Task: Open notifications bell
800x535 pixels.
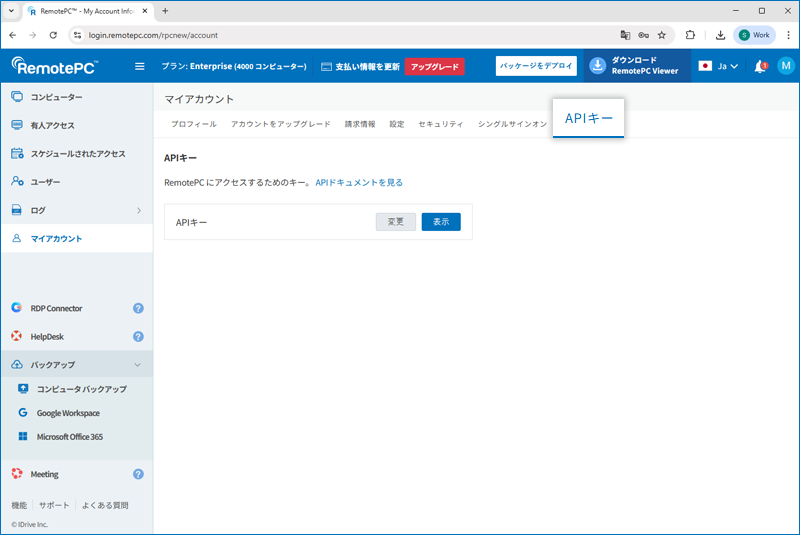Action: (760, 66)
